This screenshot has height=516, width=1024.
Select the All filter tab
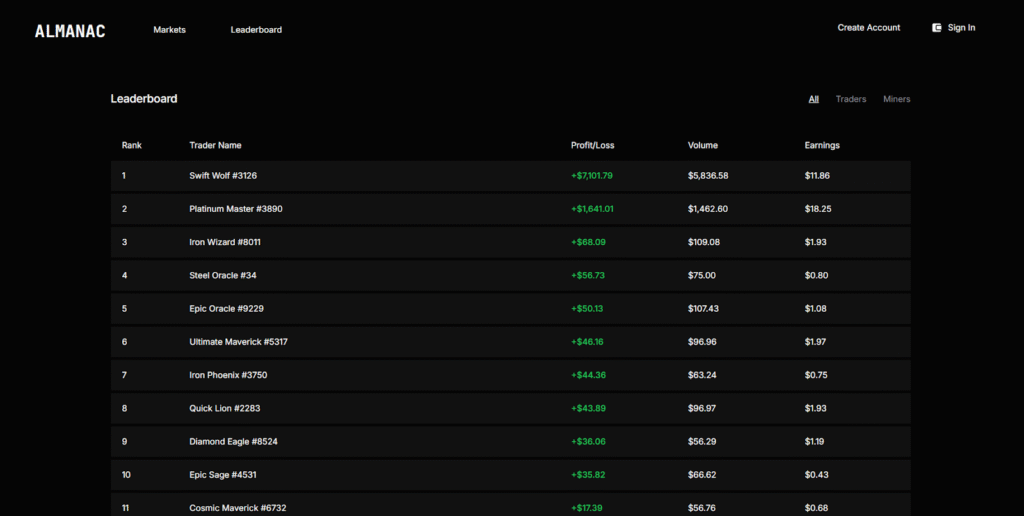(813, 99)
